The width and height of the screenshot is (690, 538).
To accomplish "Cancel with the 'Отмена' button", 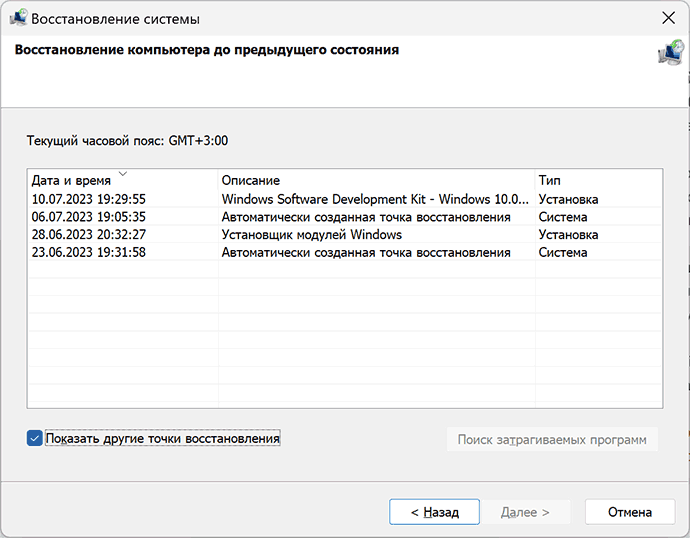I will [x=630, y=512].
